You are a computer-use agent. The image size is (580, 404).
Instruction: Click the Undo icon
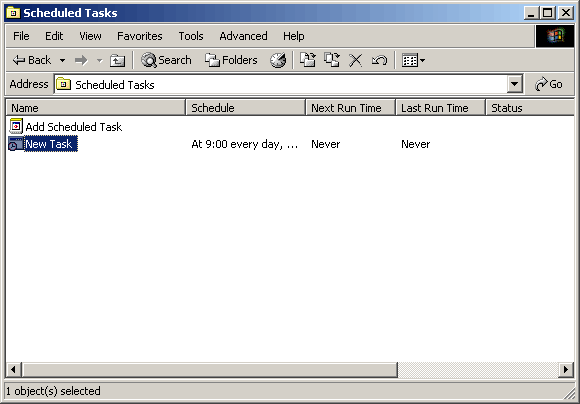[x=379, y=60]
